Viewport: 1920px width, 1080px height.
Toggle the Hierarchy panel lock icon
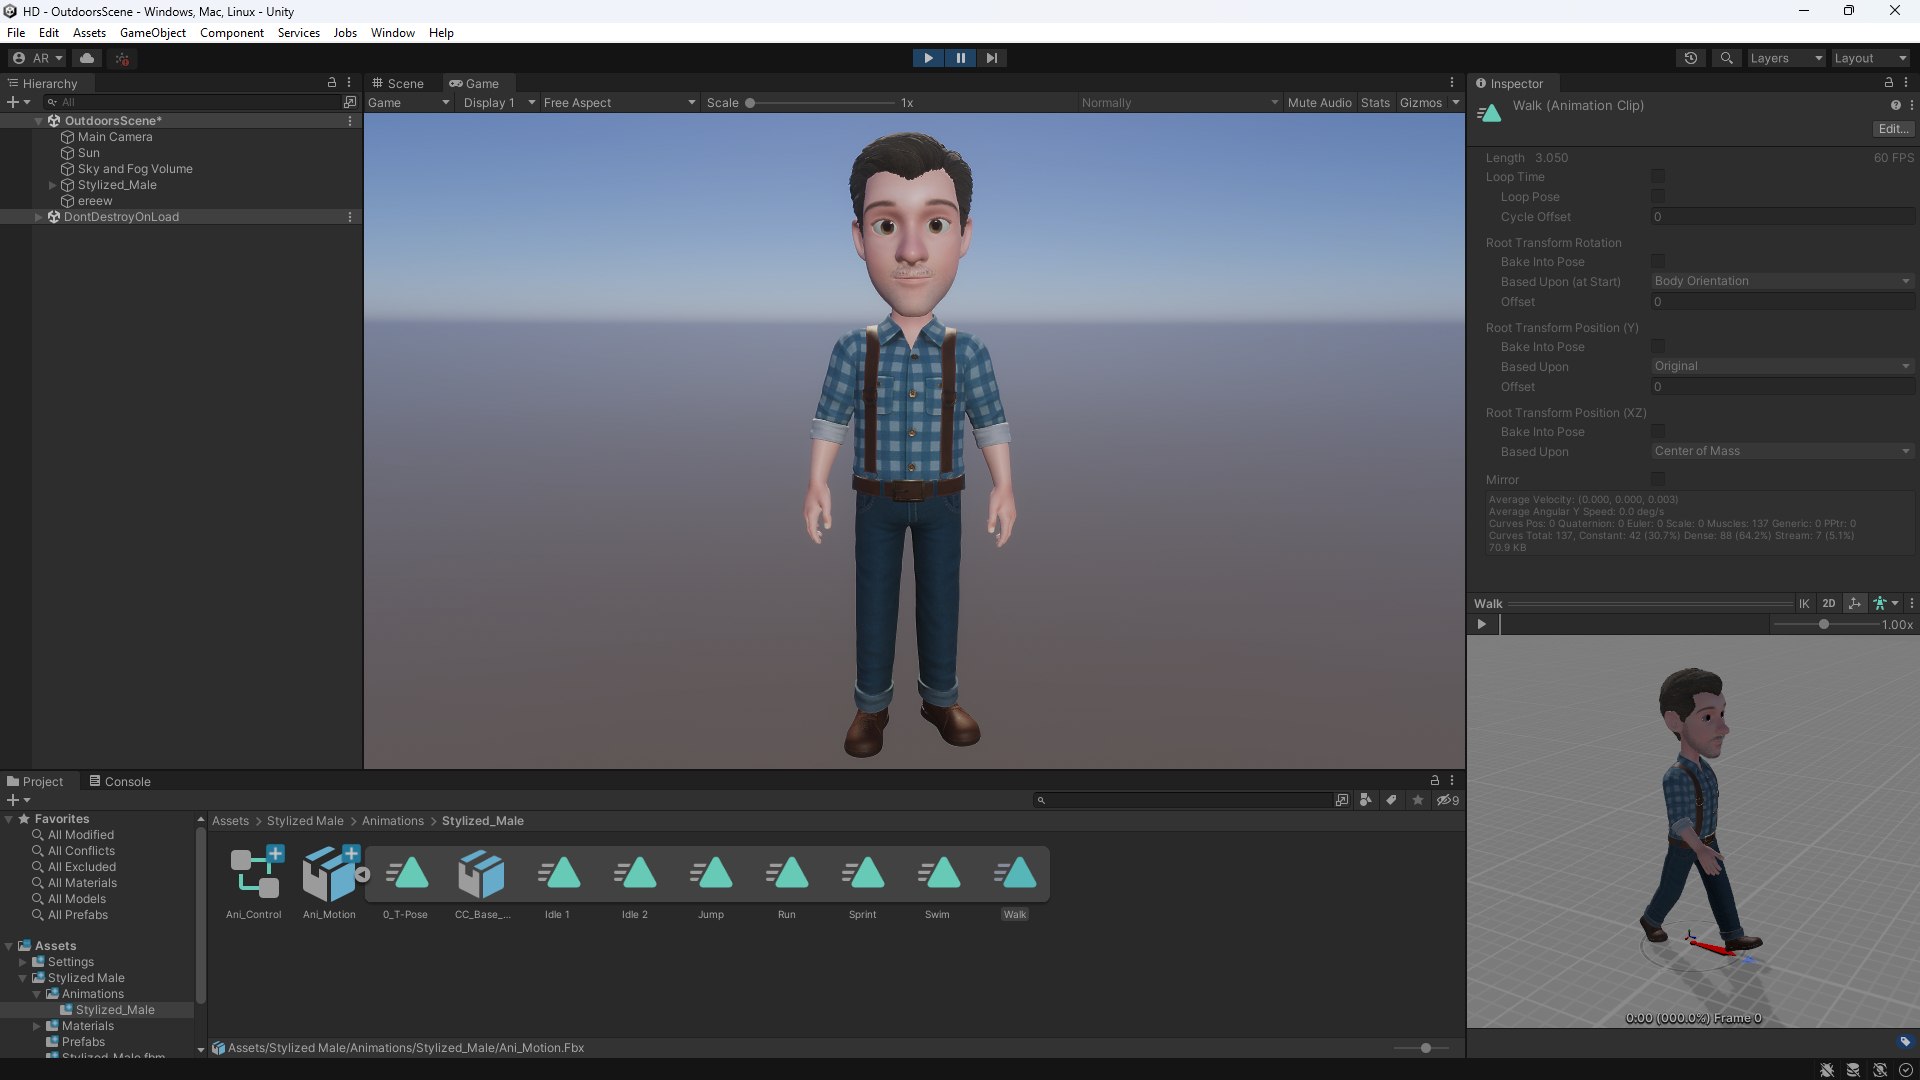pyautogui.click(x=332, y=83)
